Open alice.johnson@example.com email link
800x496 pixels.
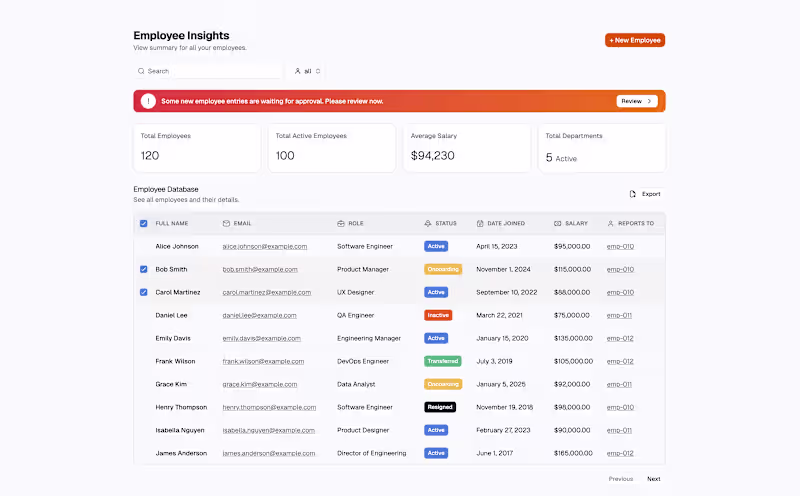pos(265,246)
